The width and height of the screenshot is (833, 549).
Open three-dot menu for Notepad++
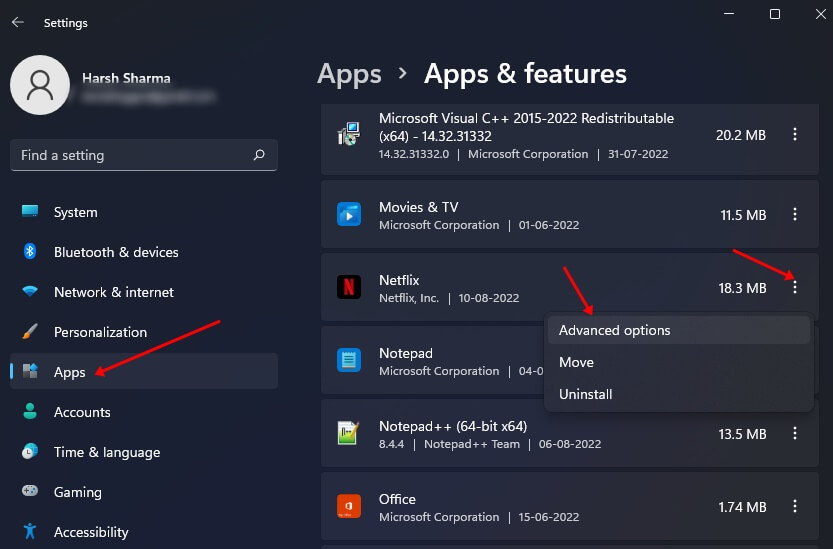coord(795,434)
